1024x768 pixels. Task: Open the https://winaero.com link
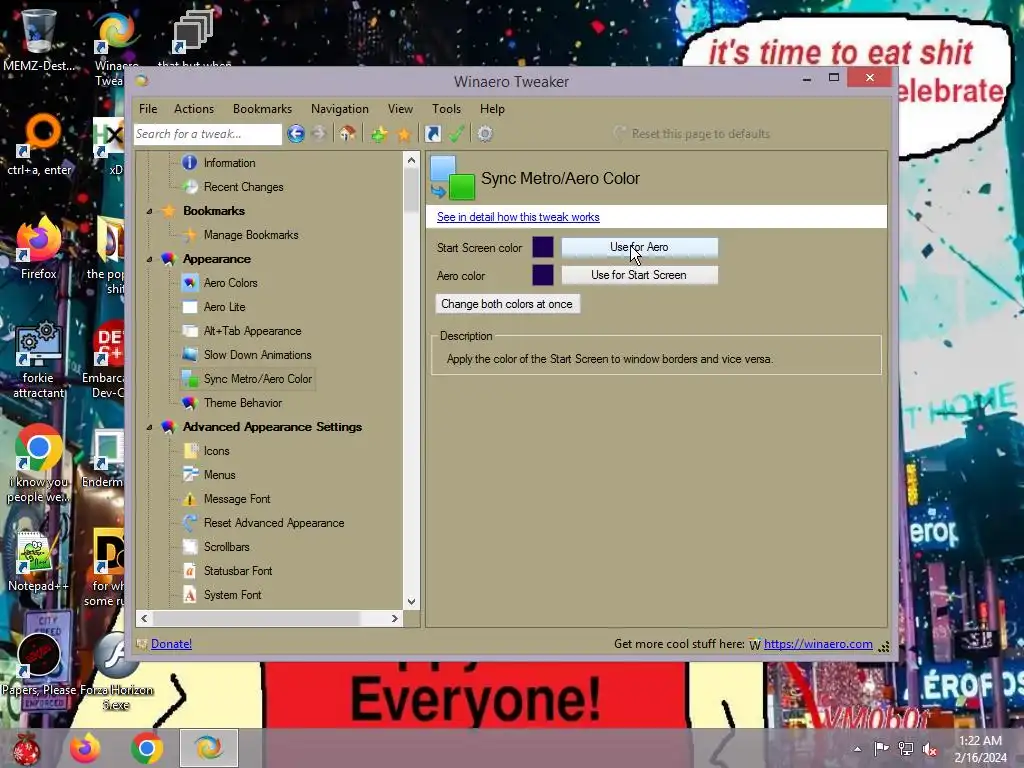(818, 644)
